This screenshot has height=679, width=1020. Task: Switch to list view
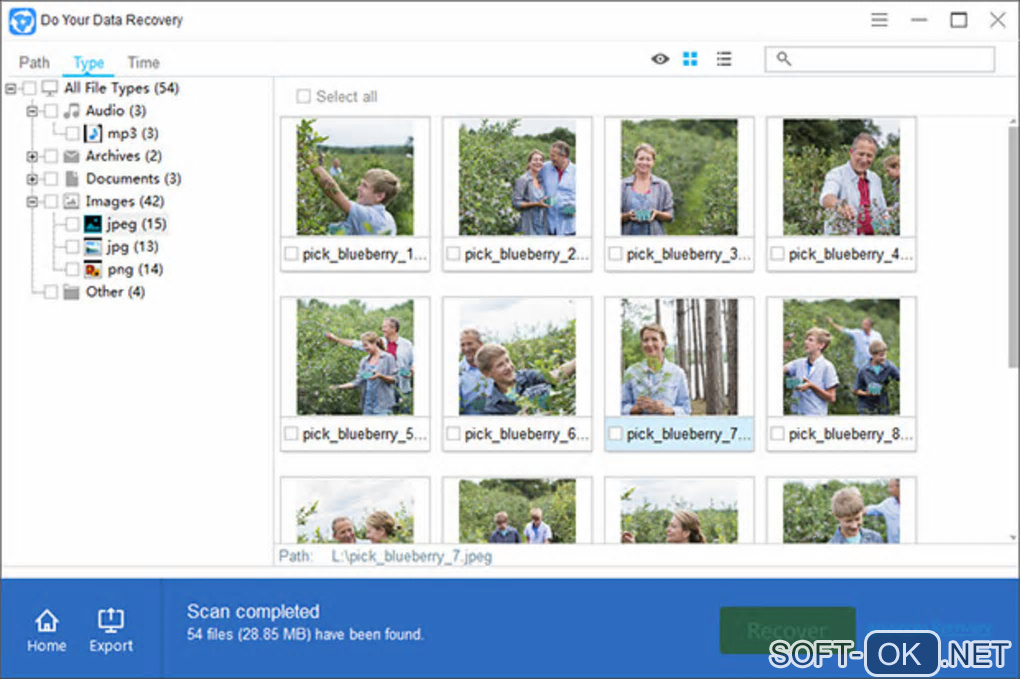[724, 60]
